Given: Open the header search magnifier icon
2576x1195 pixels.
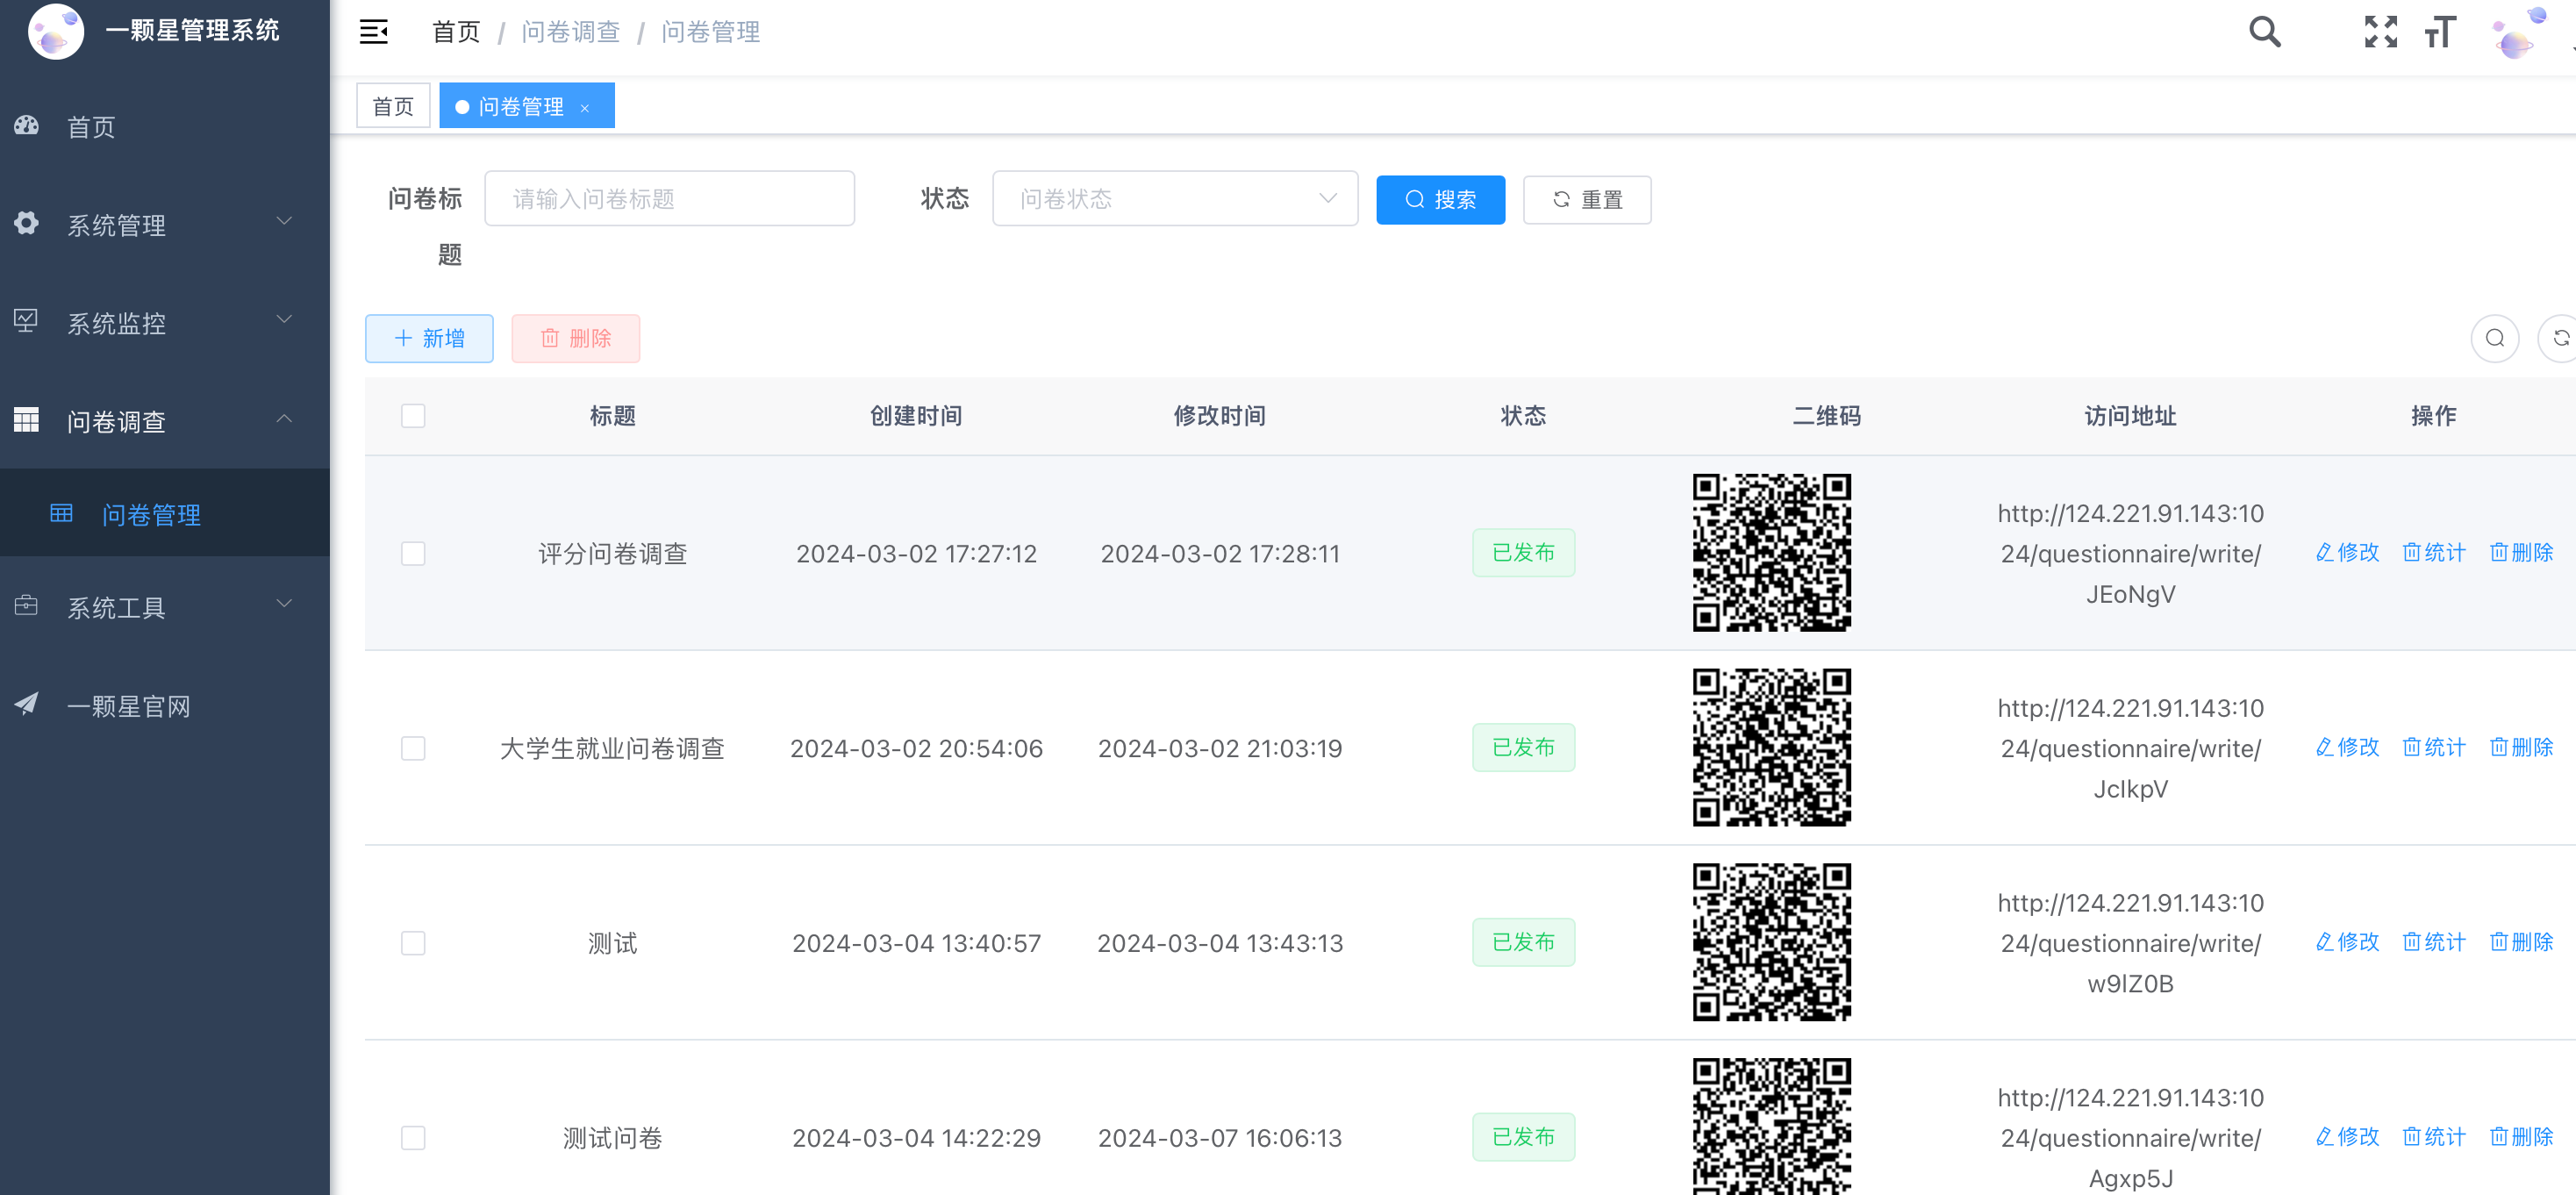Looking at the screenshot, I should pos(2264,32).
